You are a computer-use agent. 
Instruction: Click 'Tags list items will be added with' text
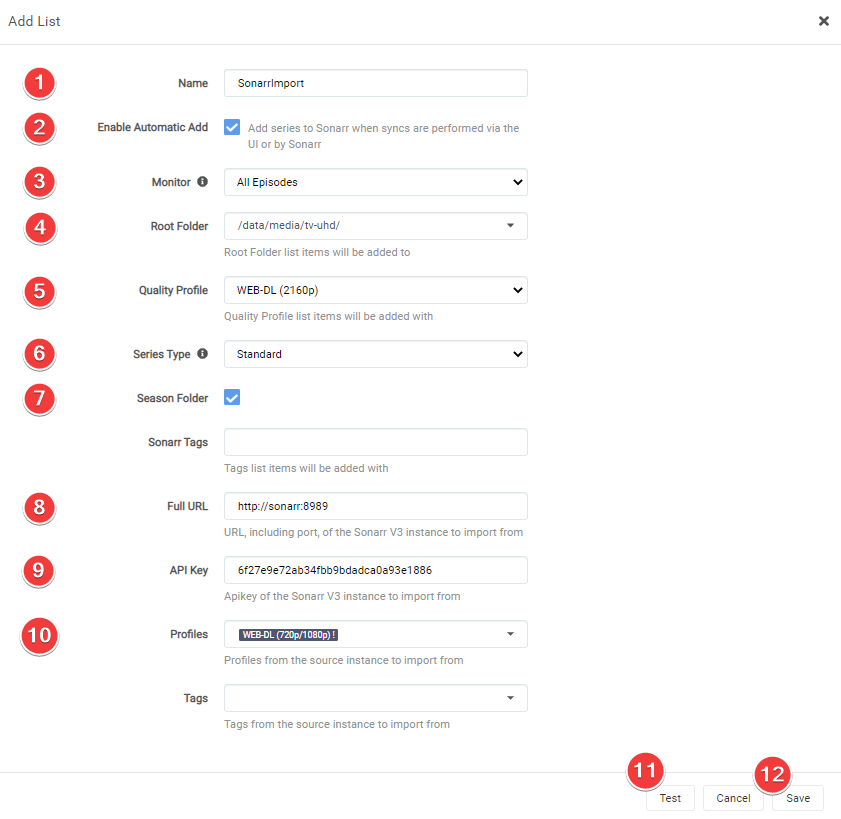point(306,468)
